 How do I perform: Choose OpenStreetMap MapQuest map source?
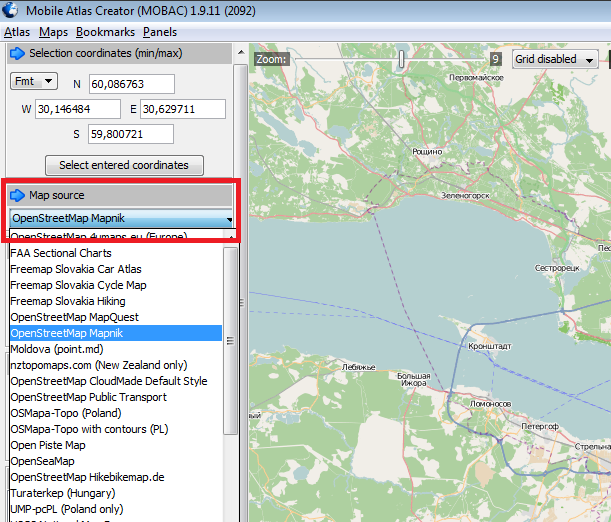coord(74,317)
